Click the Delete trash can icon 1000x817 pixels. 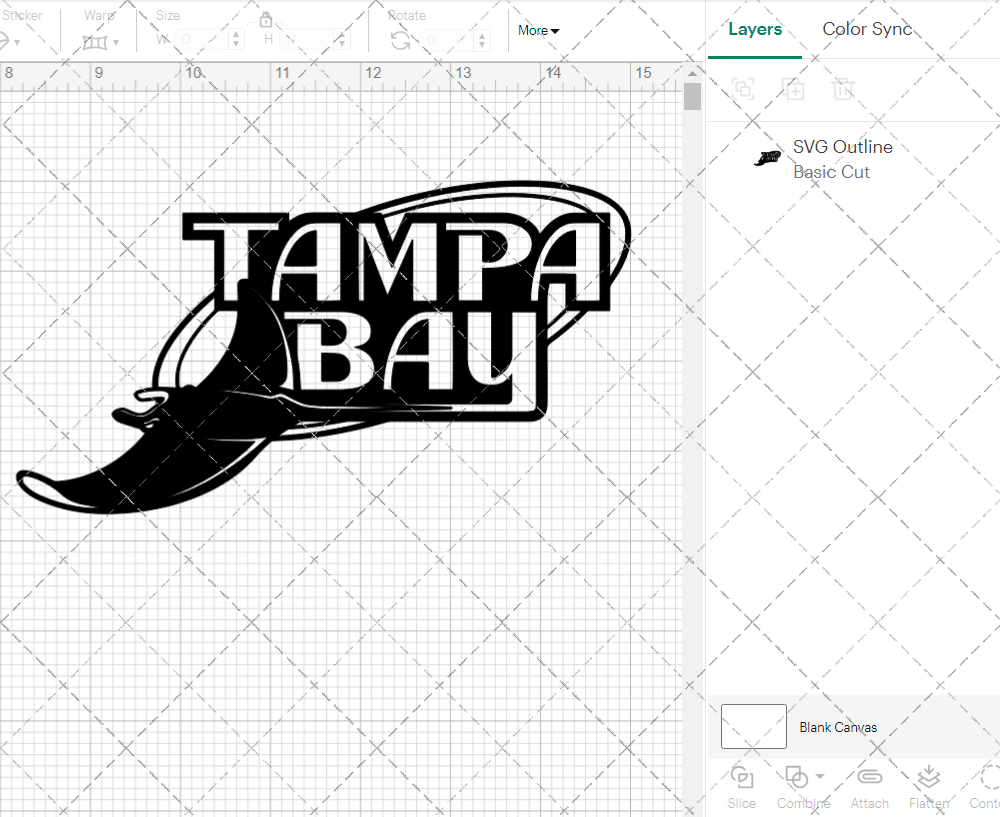coord(843,89)
